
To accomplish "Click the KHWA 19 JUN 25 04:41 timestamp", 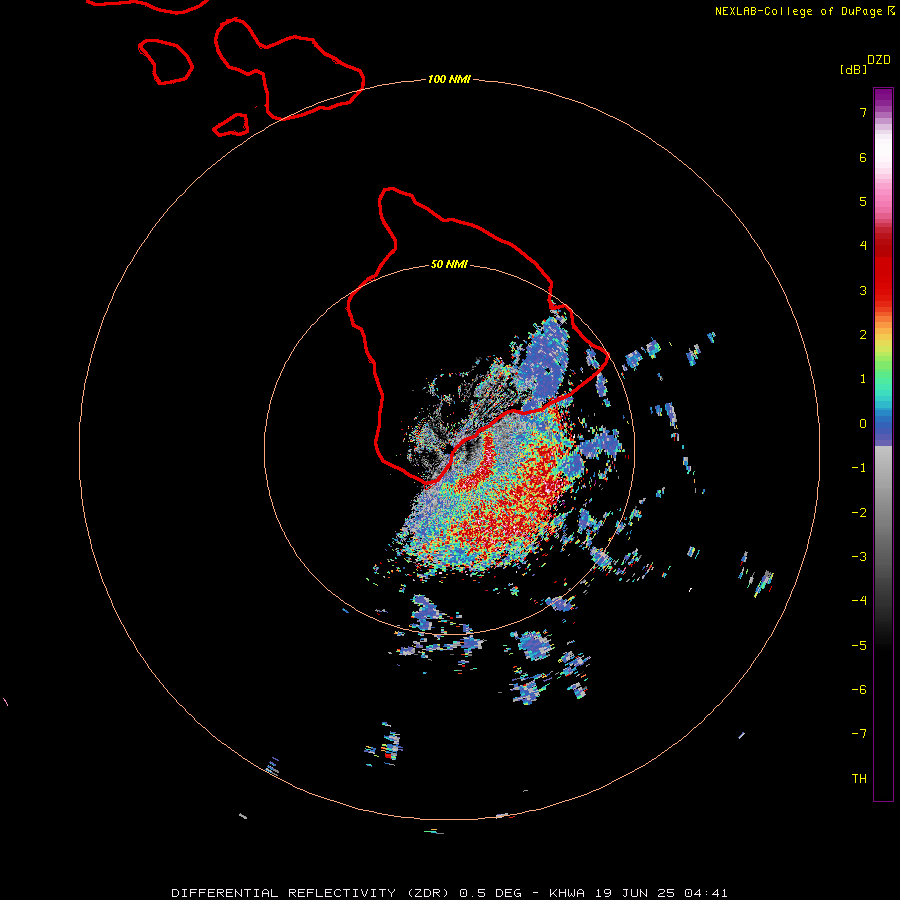I will coord(638,893).
